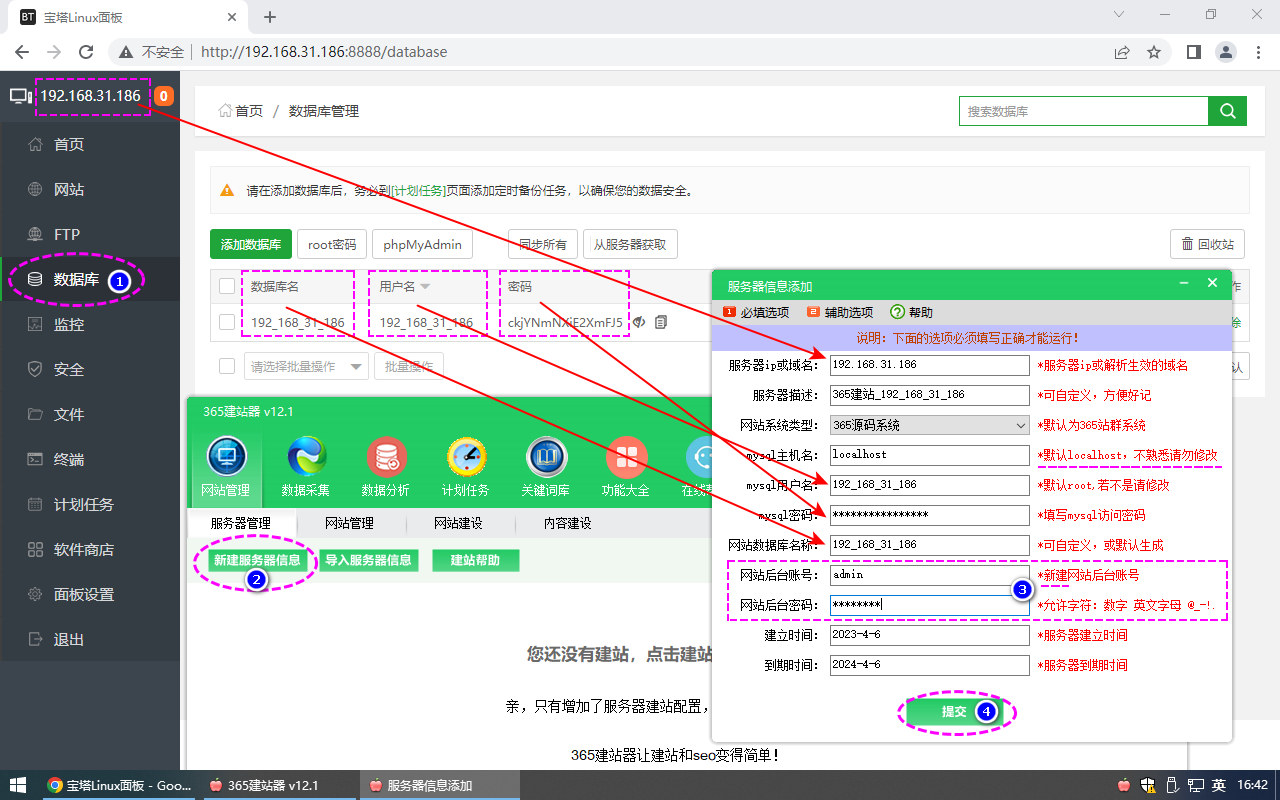Viewport: 1280px width, 800px height.
Task: Switch to 网站管理 tab in 365建站器
Action: (349, 523)
